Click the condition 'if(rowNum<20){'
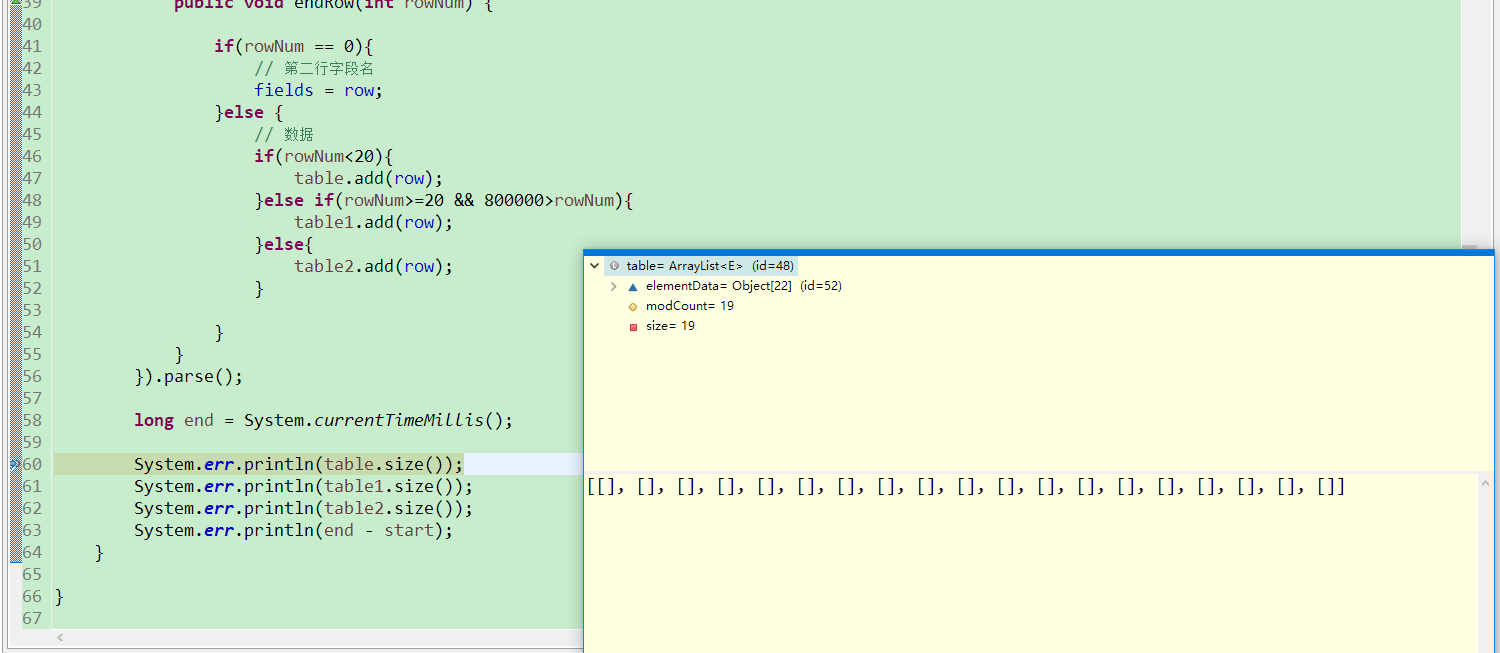The image size is (1500, 653). coord(324,156)
